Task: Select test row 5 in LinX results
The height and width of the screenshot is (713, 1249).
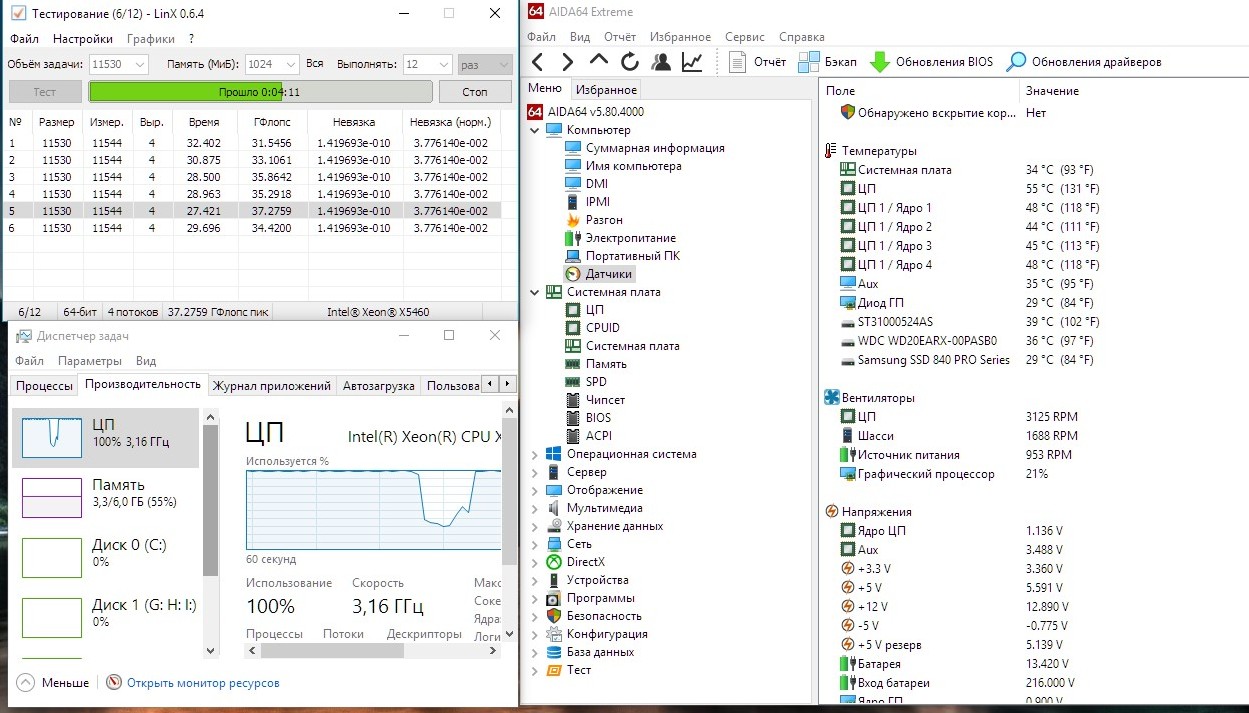Action: [x=253, y=211]
